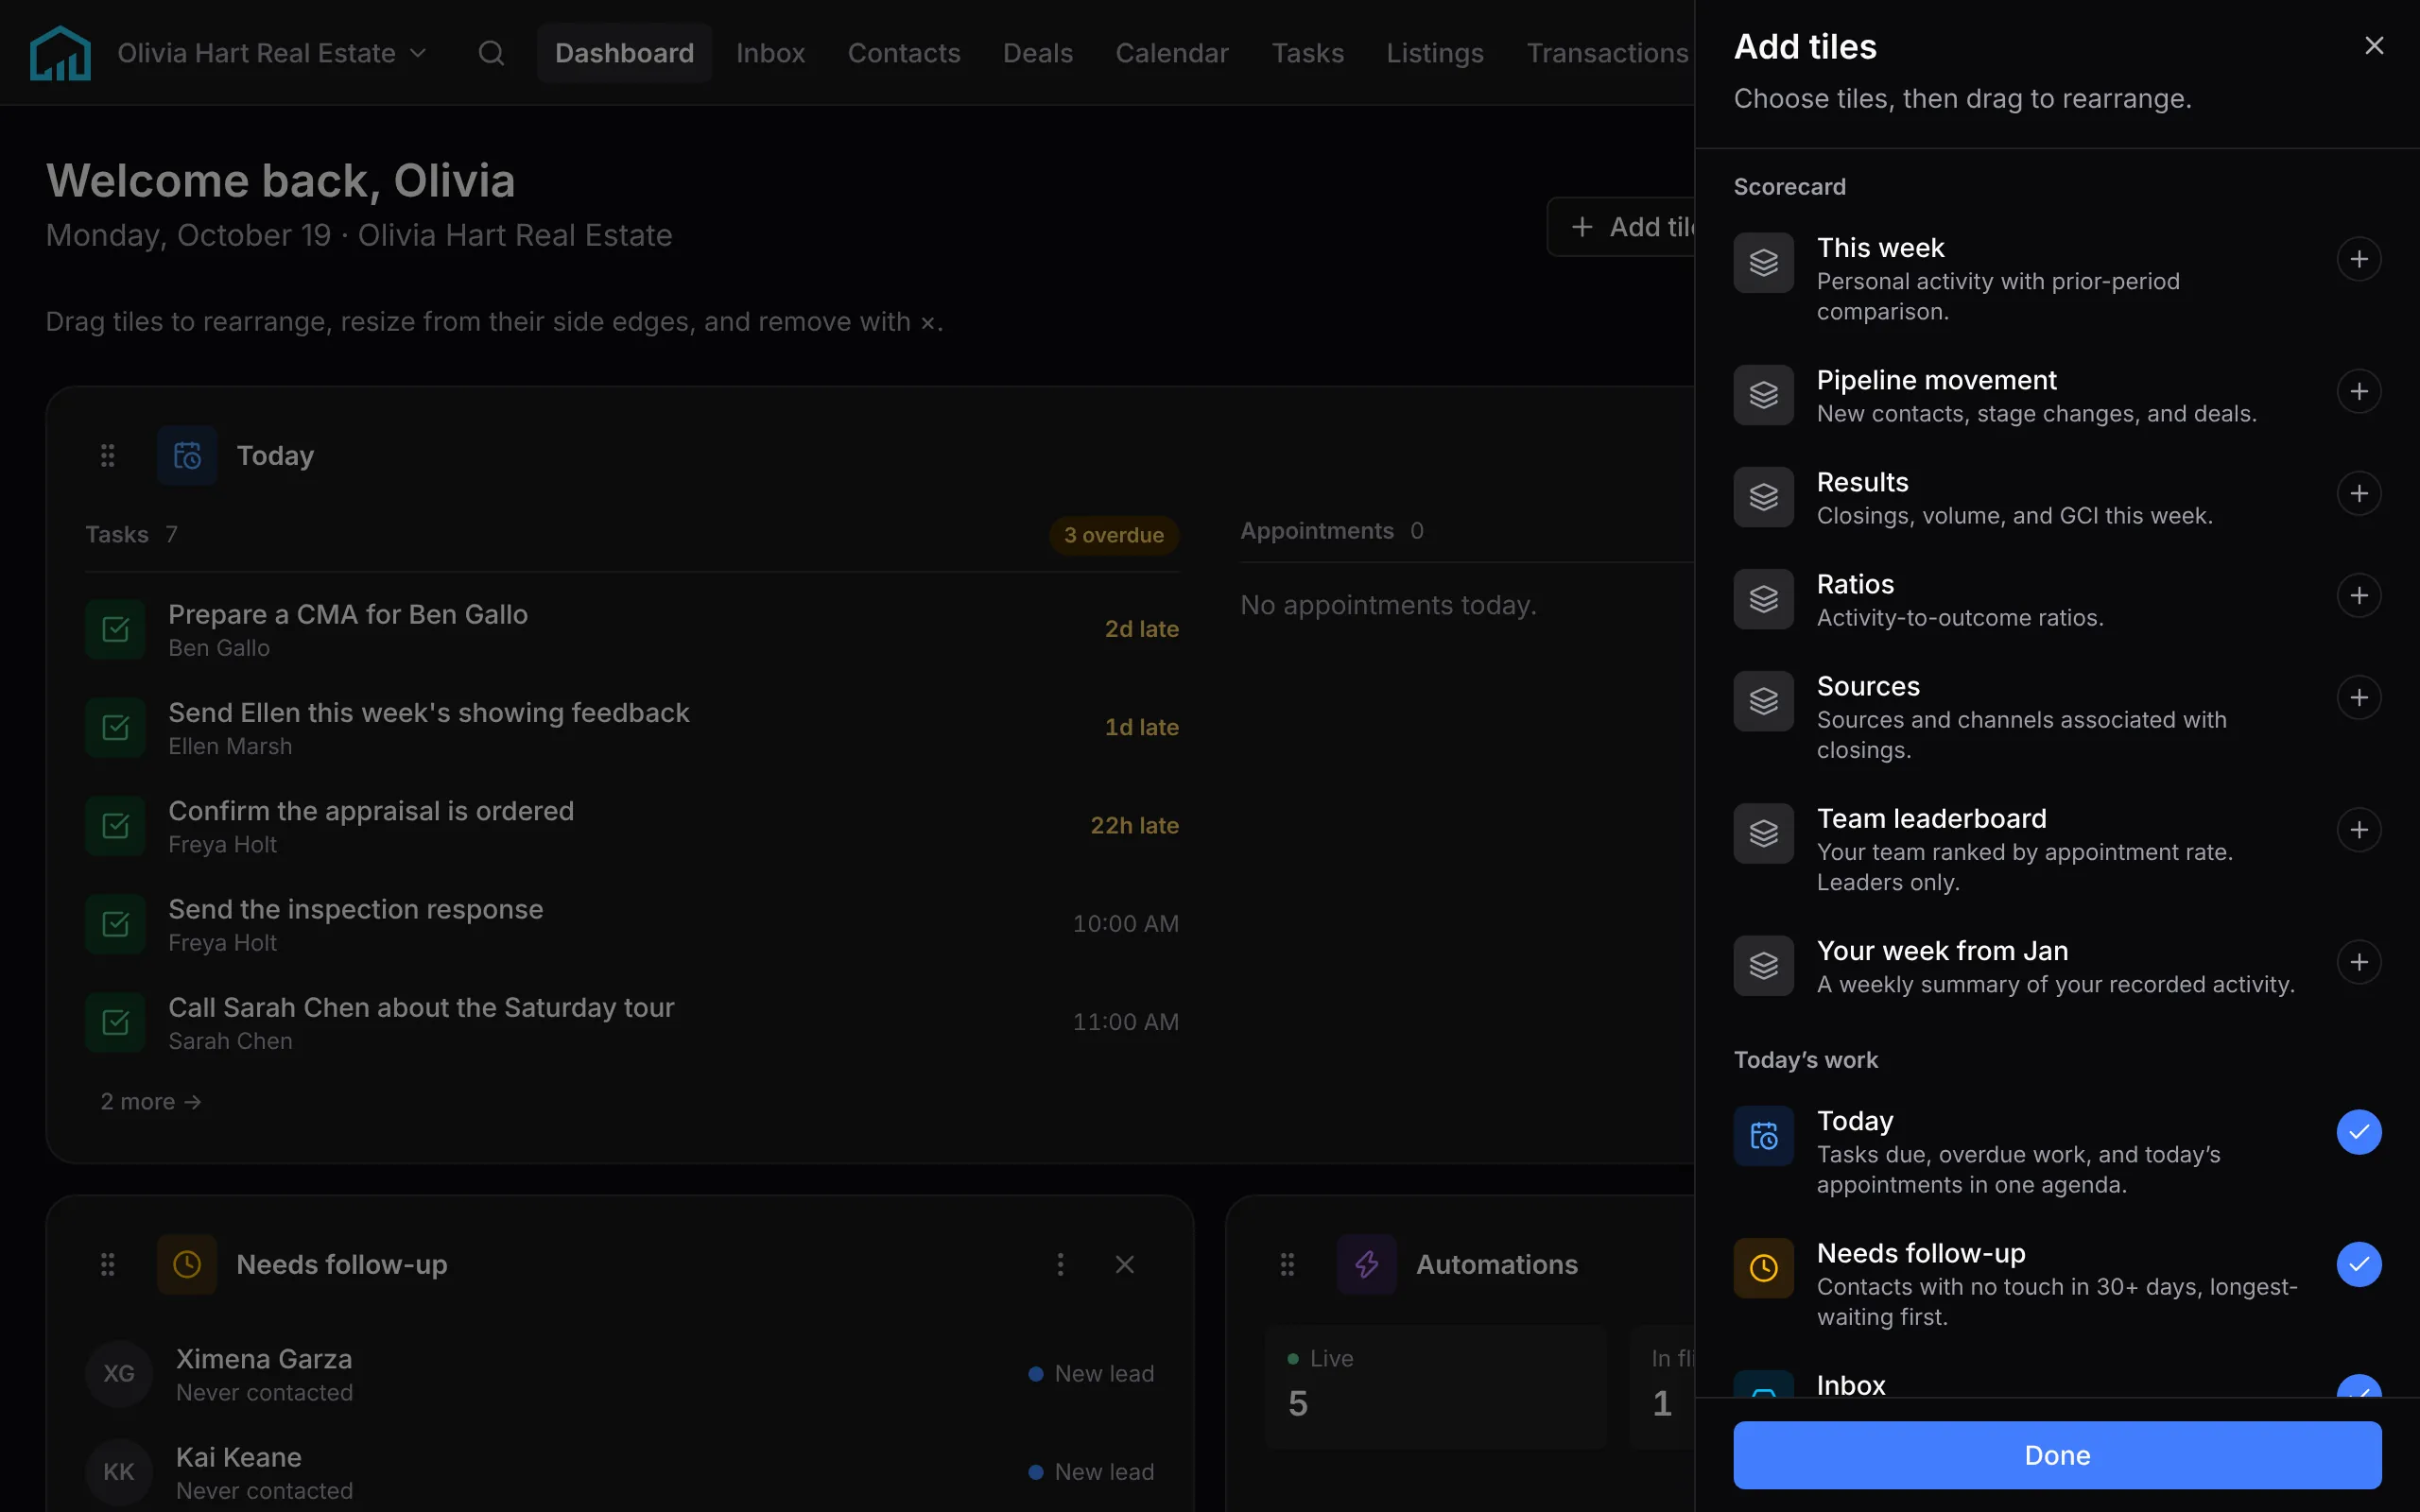
Task: Open the search icon in top bar
Action: 491,52
